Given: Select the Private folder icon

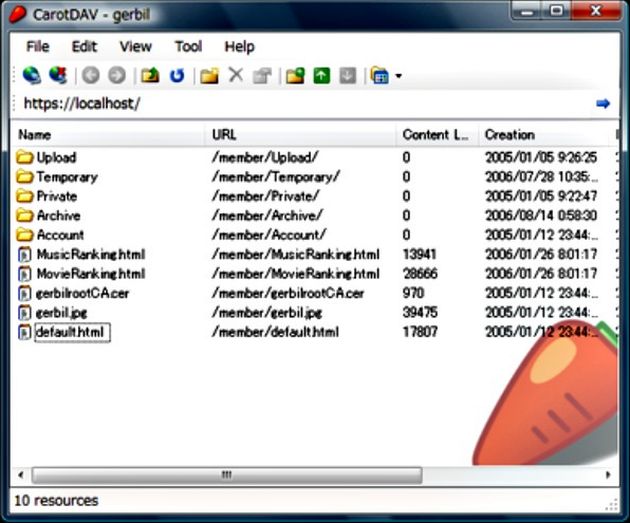Looking at the screenshot, I should [x=25, y=196].
